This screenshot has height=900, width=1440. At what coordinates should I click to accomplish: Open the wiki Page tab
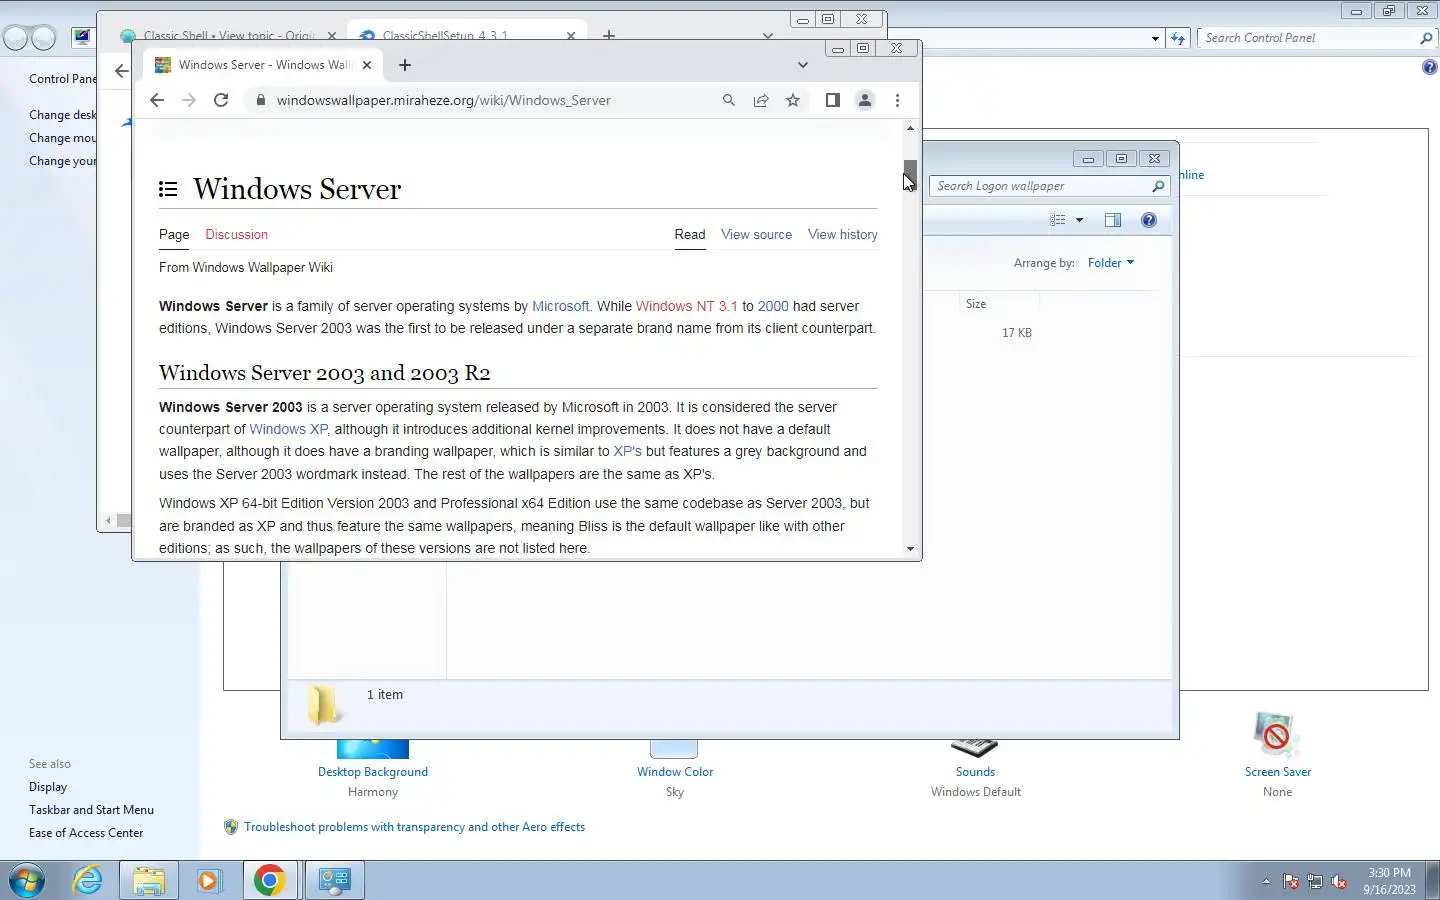pos(174,234)
